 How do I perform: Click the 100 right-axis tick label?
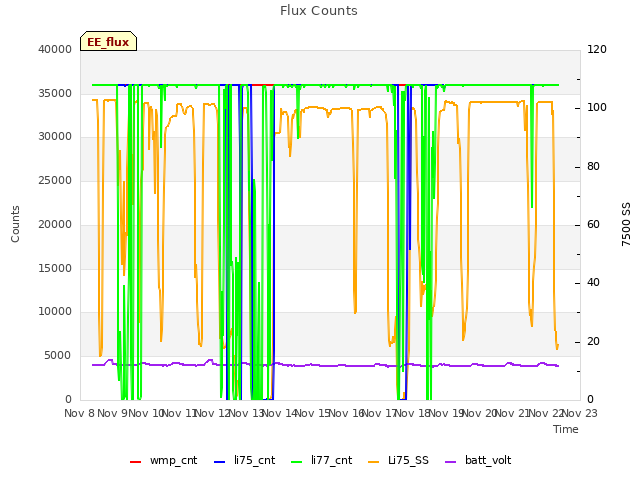click(x=597, y=108)
